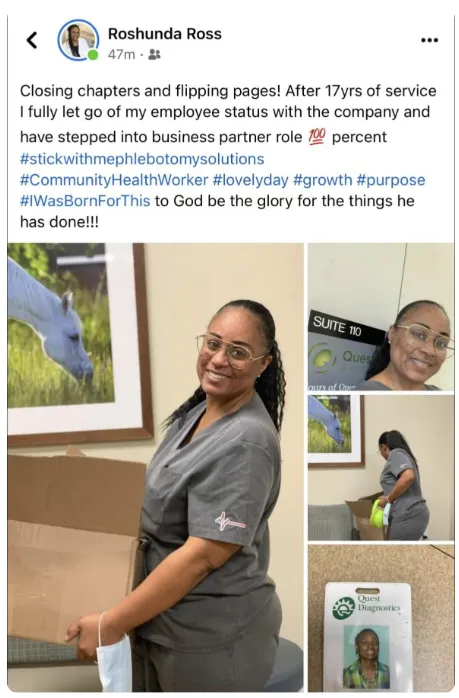The image size is (459, 698).
Task: Select the #growth hashtag
Action: click(x=323, y=180)
